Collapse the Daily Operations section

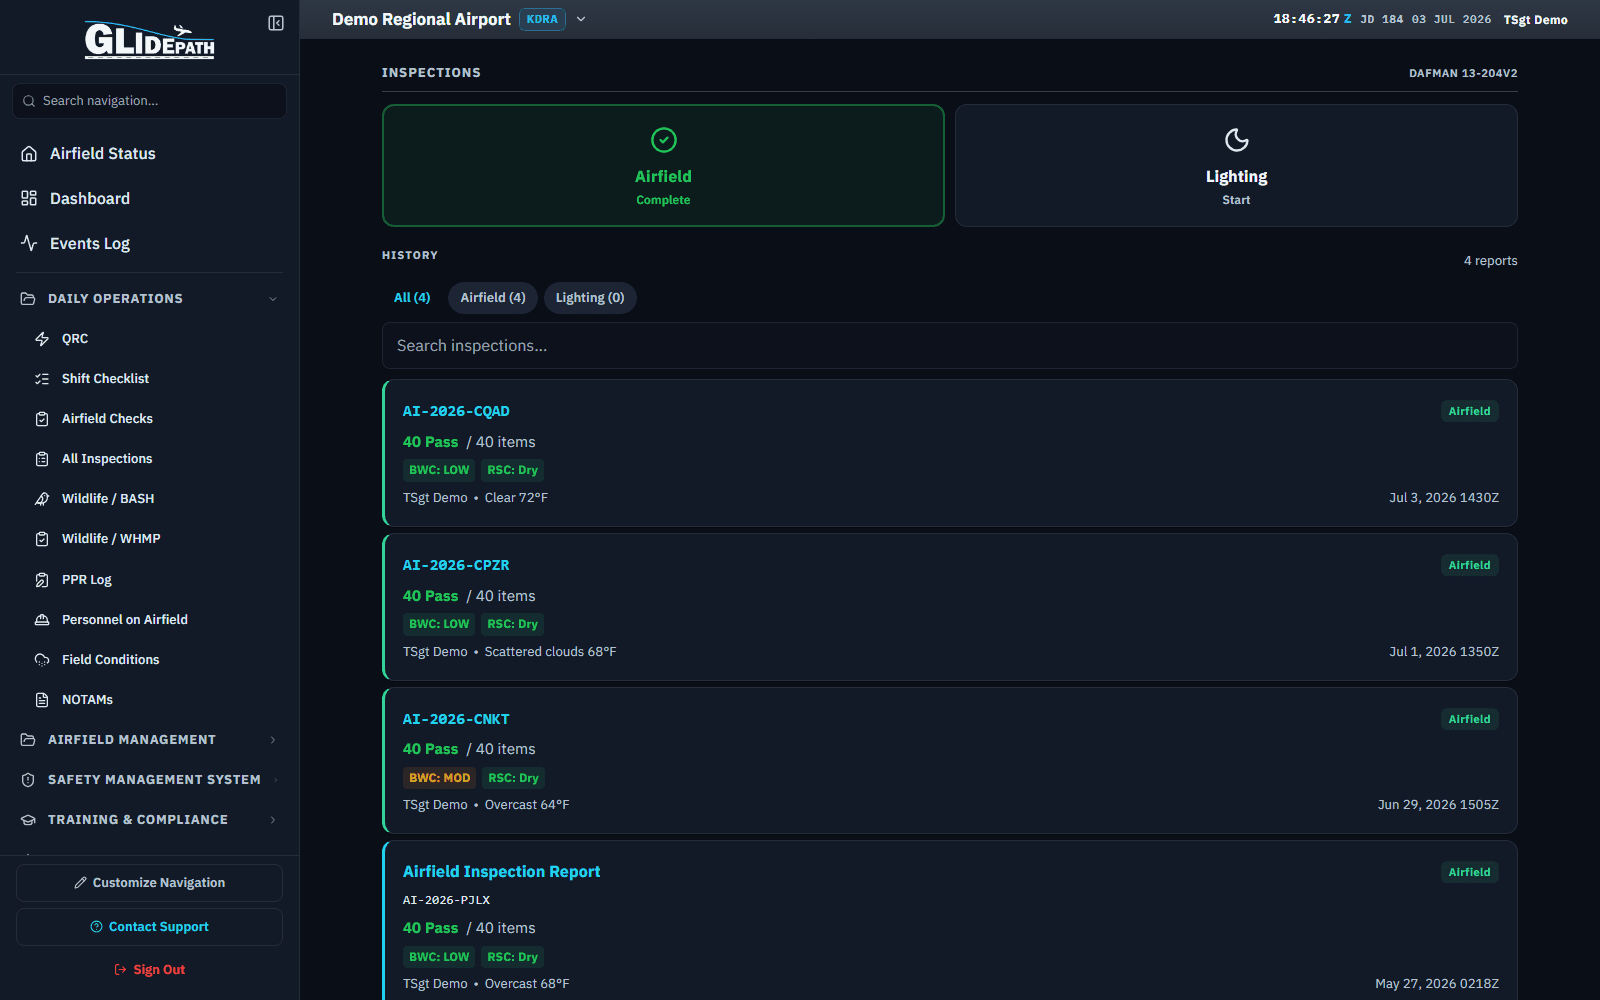(x=273, y=299)
